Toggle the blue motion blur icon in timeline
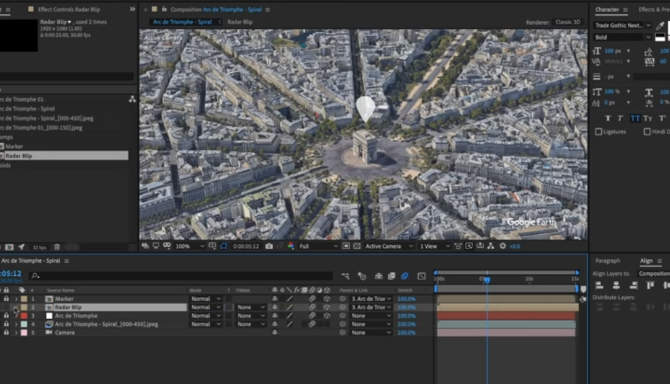 (405, 276)
